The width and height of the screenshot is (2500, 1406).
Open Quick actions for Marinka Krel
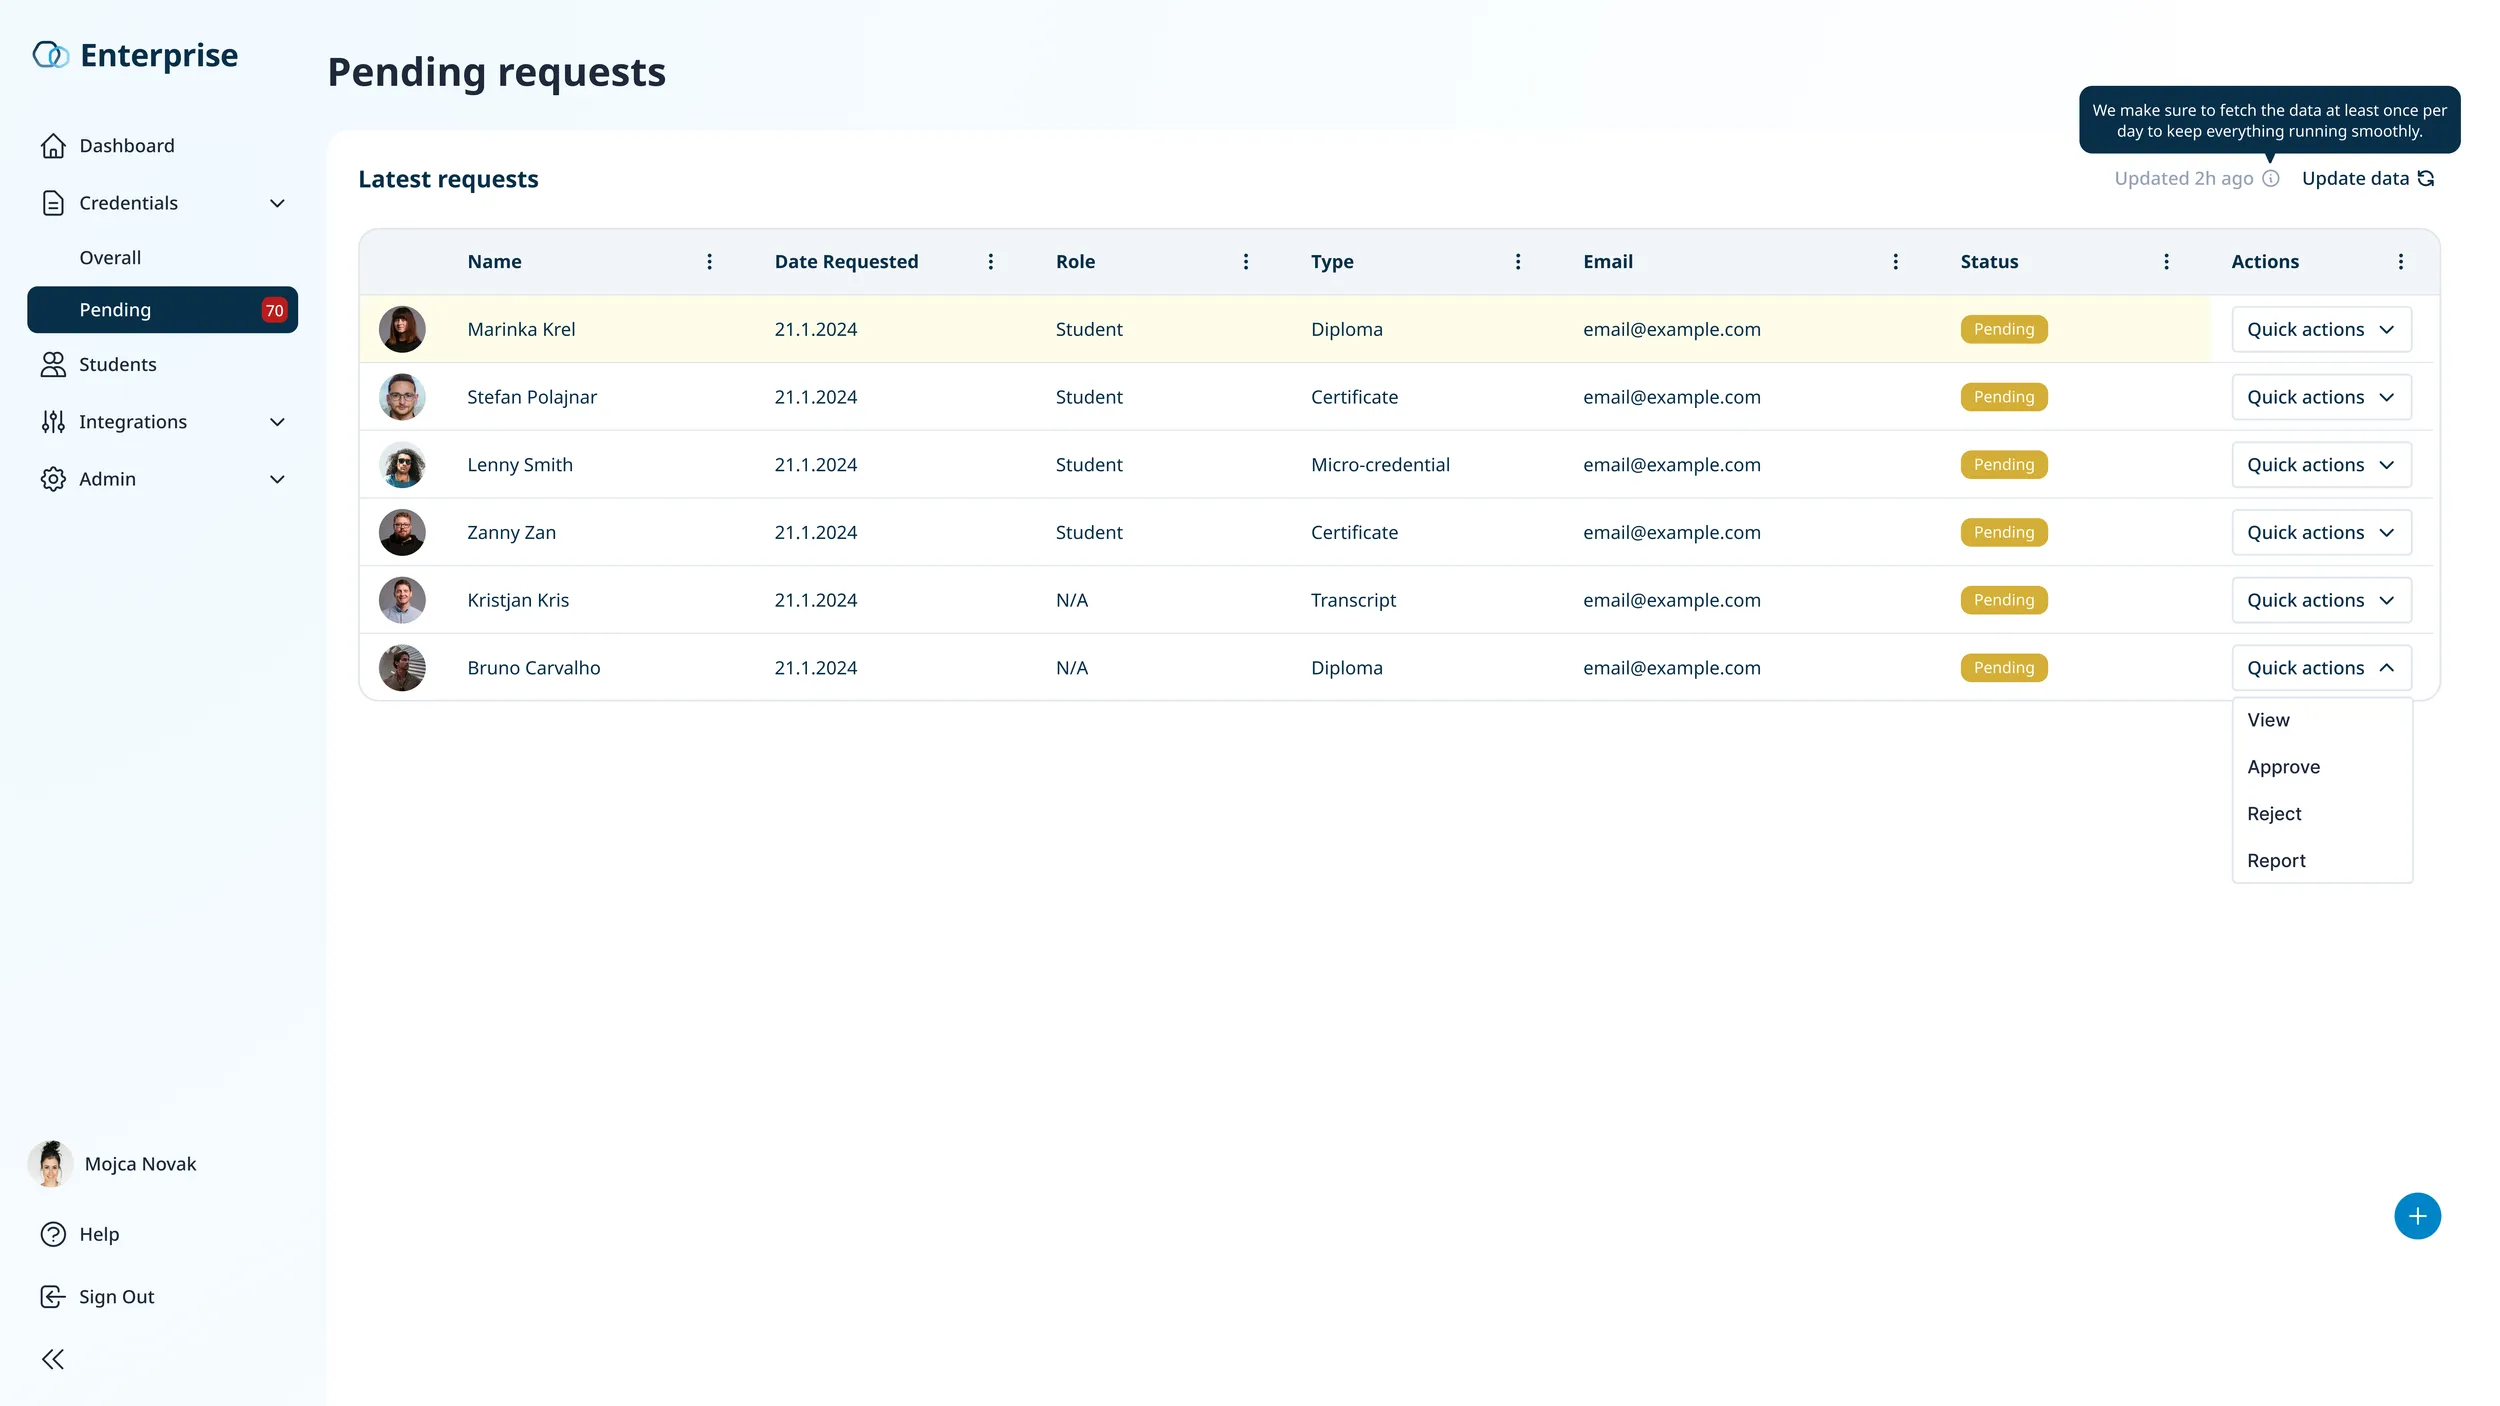[2322, 330]
